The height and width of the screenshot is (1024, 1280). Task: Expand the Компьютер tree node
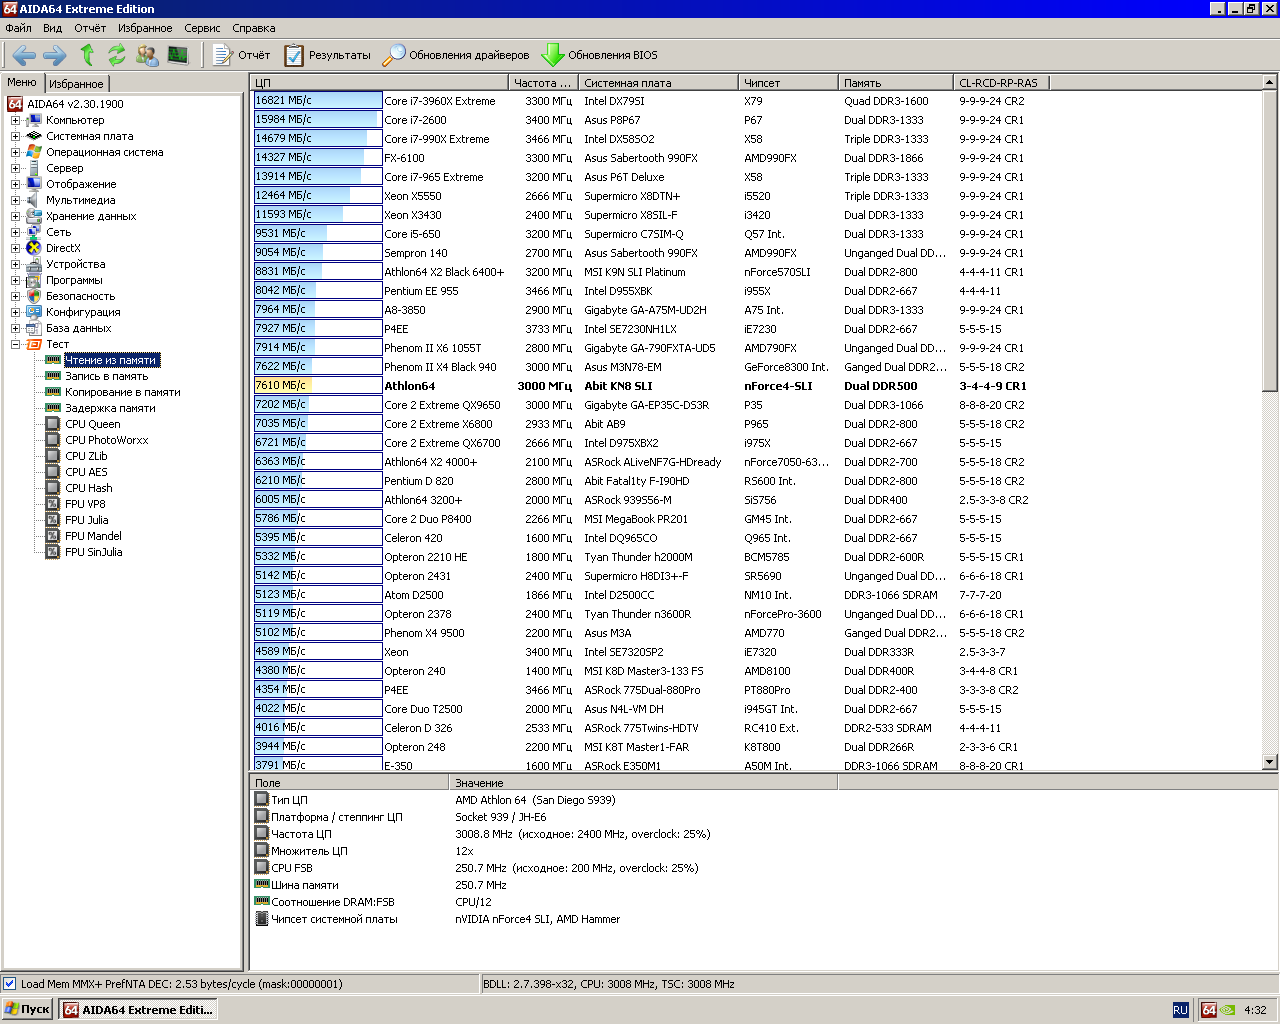15,120
